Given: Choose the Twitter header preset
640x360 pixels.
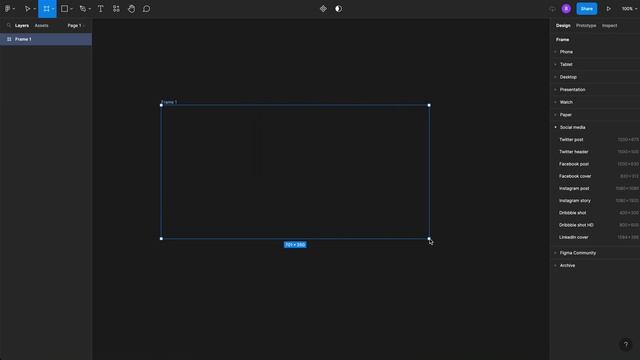Looking at the screenshot, I should pyautogui.click(x=595, y=152).
